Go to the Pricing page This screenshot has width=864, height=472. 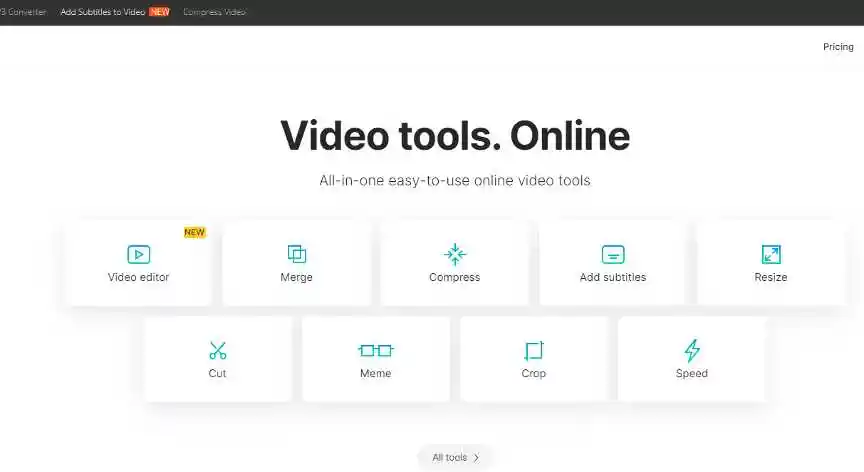coord(838,47)
